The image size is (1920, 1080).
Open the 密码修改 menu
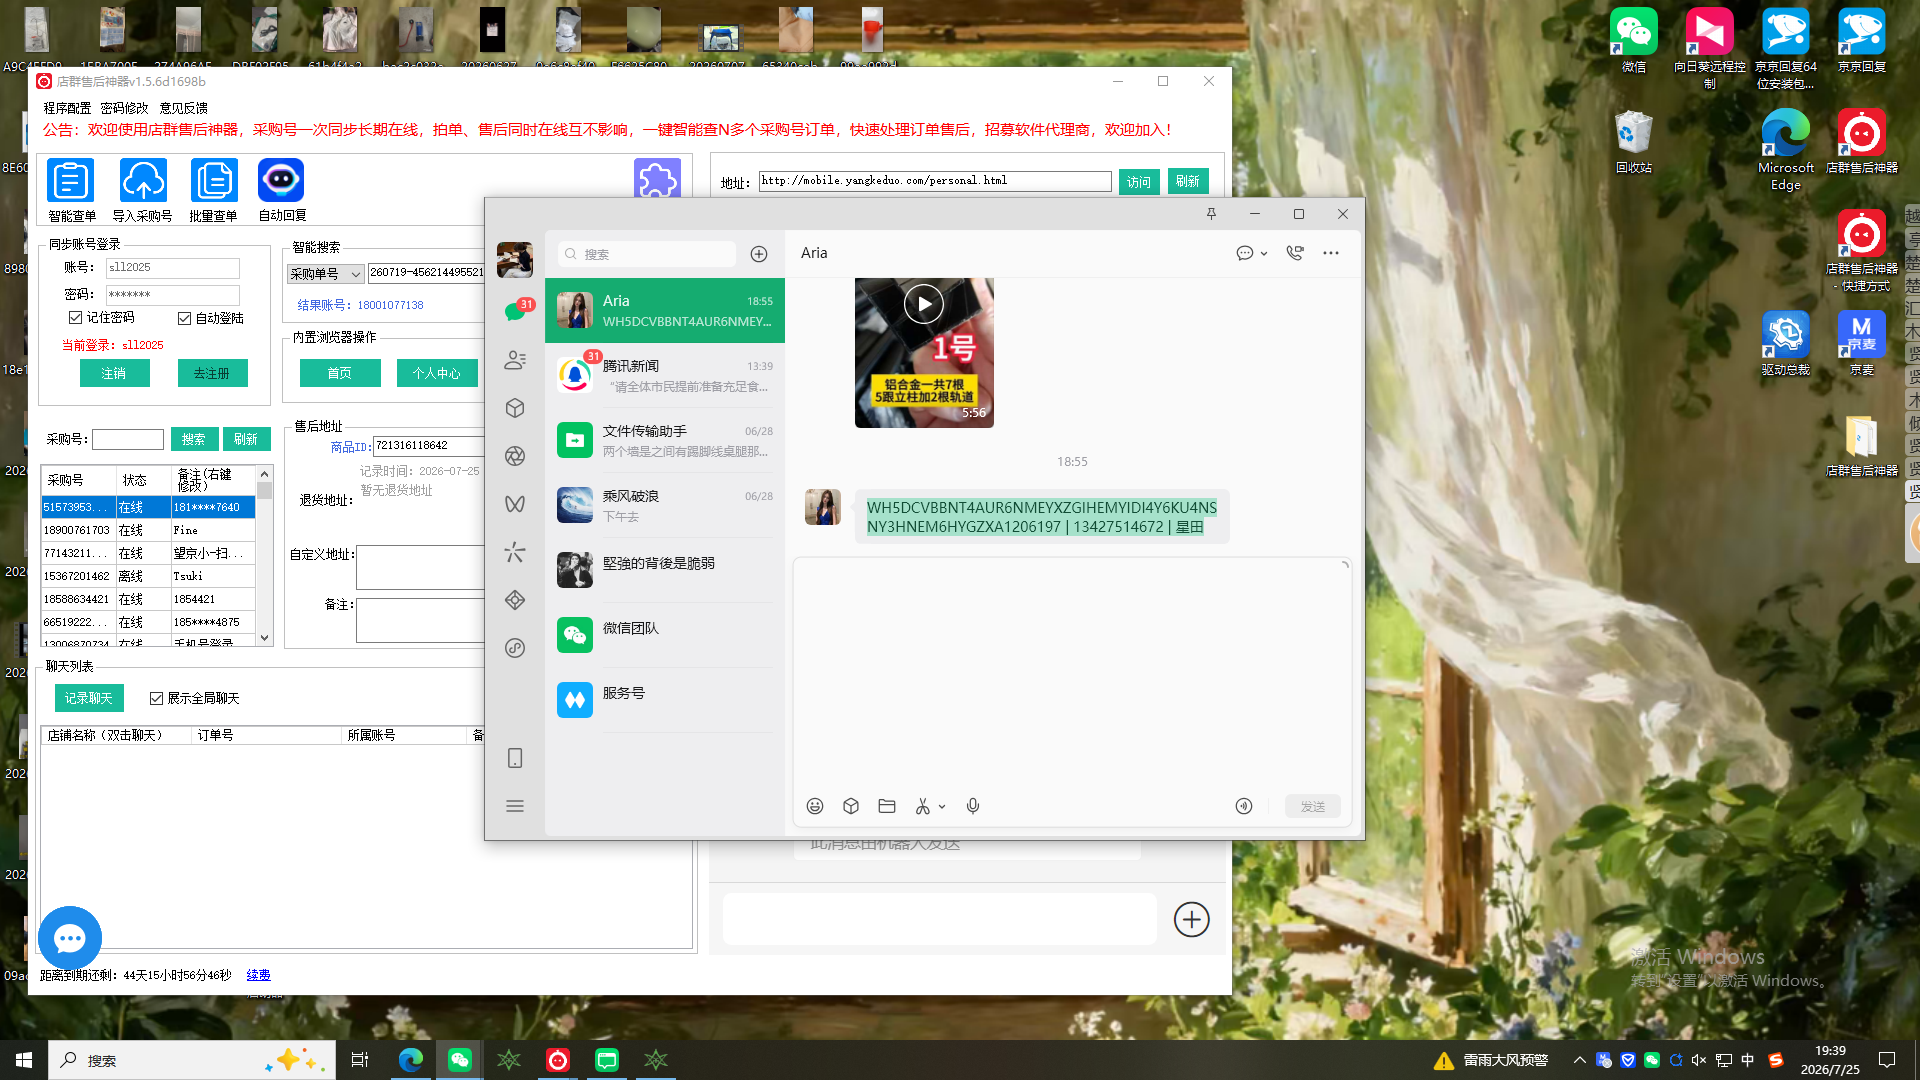(x=124, y=108)
